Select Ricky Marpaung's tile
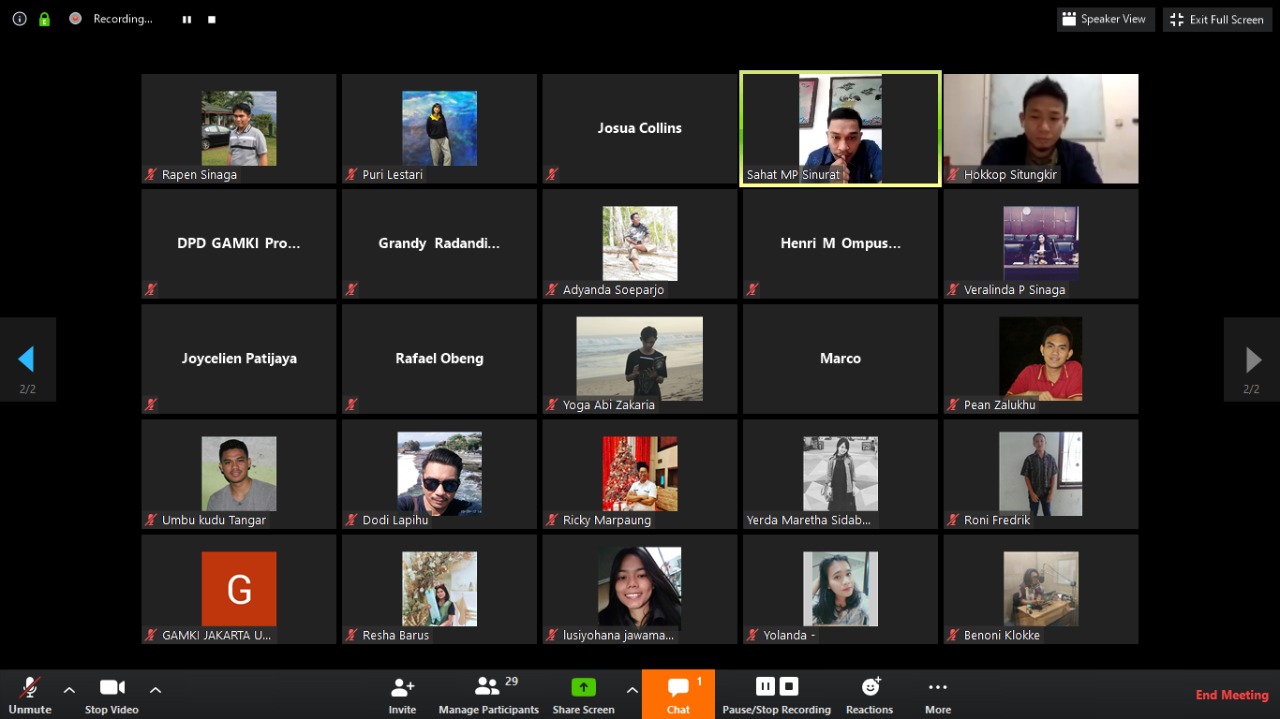Viewport: 1280px width, 719px height. click(640, 474)
